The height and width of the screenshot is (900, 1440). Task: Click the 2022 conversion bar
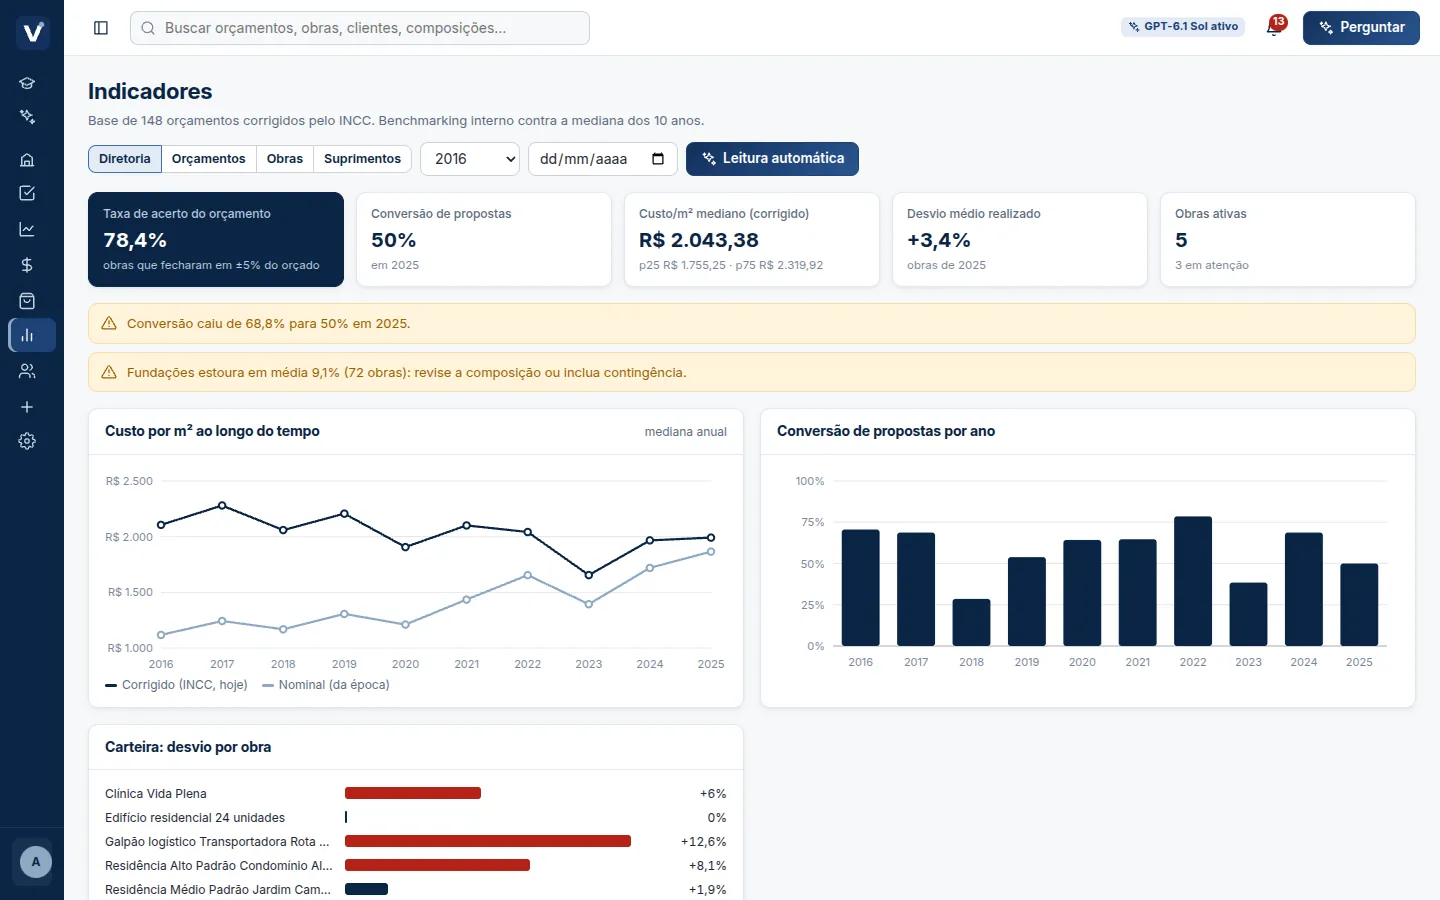pos(1193,581)
